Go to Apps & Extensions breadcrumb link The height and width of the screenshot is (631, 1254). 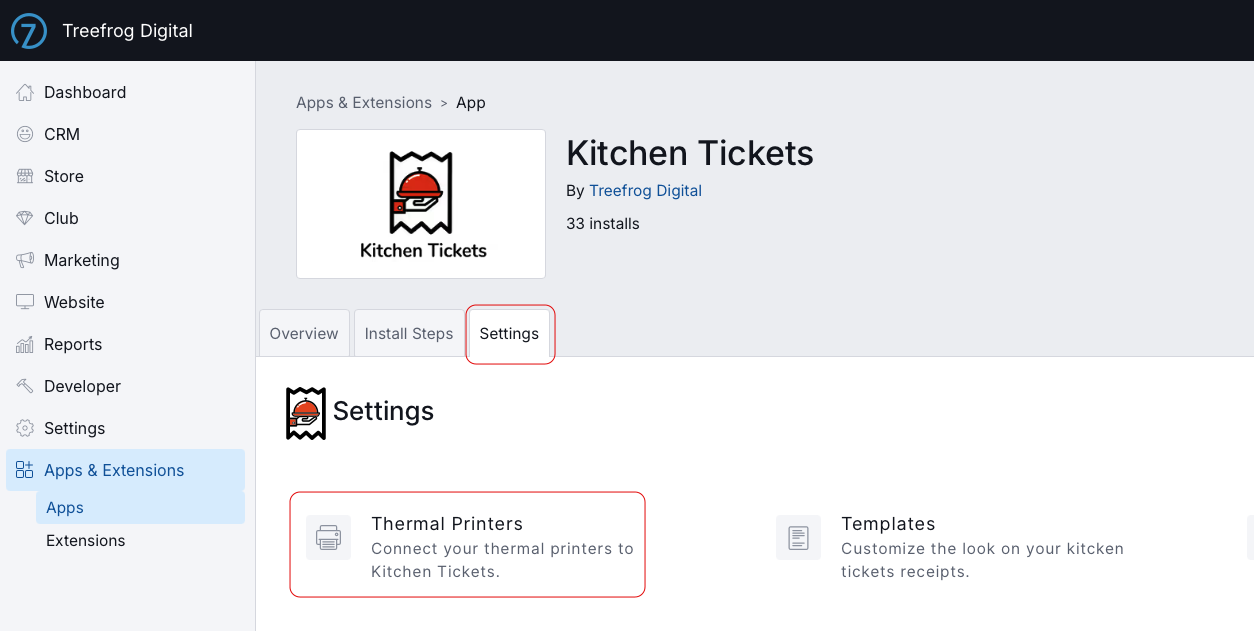(x=364, y=103)
